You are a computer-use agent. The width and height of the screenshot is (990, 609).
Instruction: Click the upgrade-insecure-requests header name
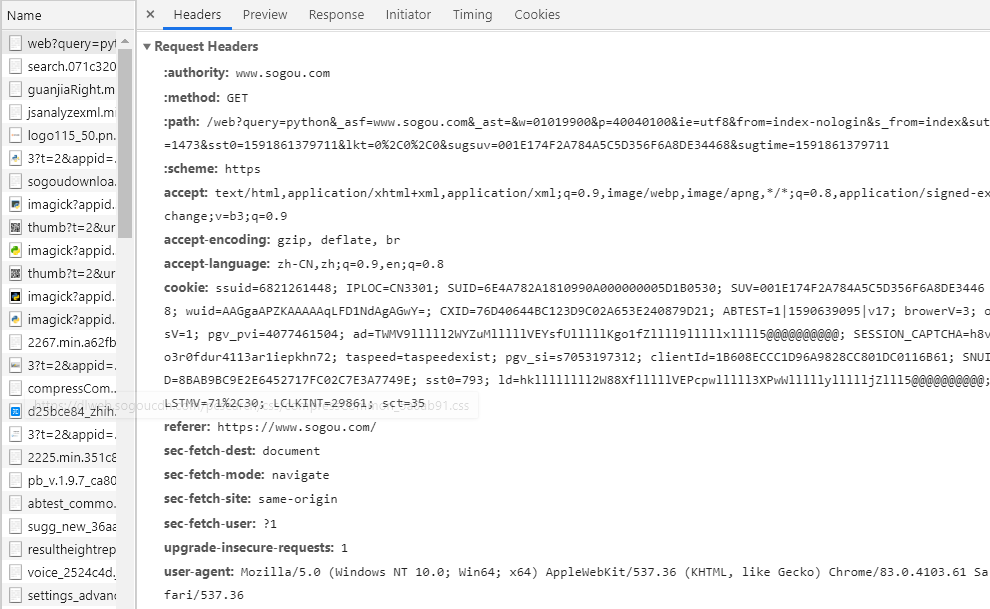(x=249, y=548)
